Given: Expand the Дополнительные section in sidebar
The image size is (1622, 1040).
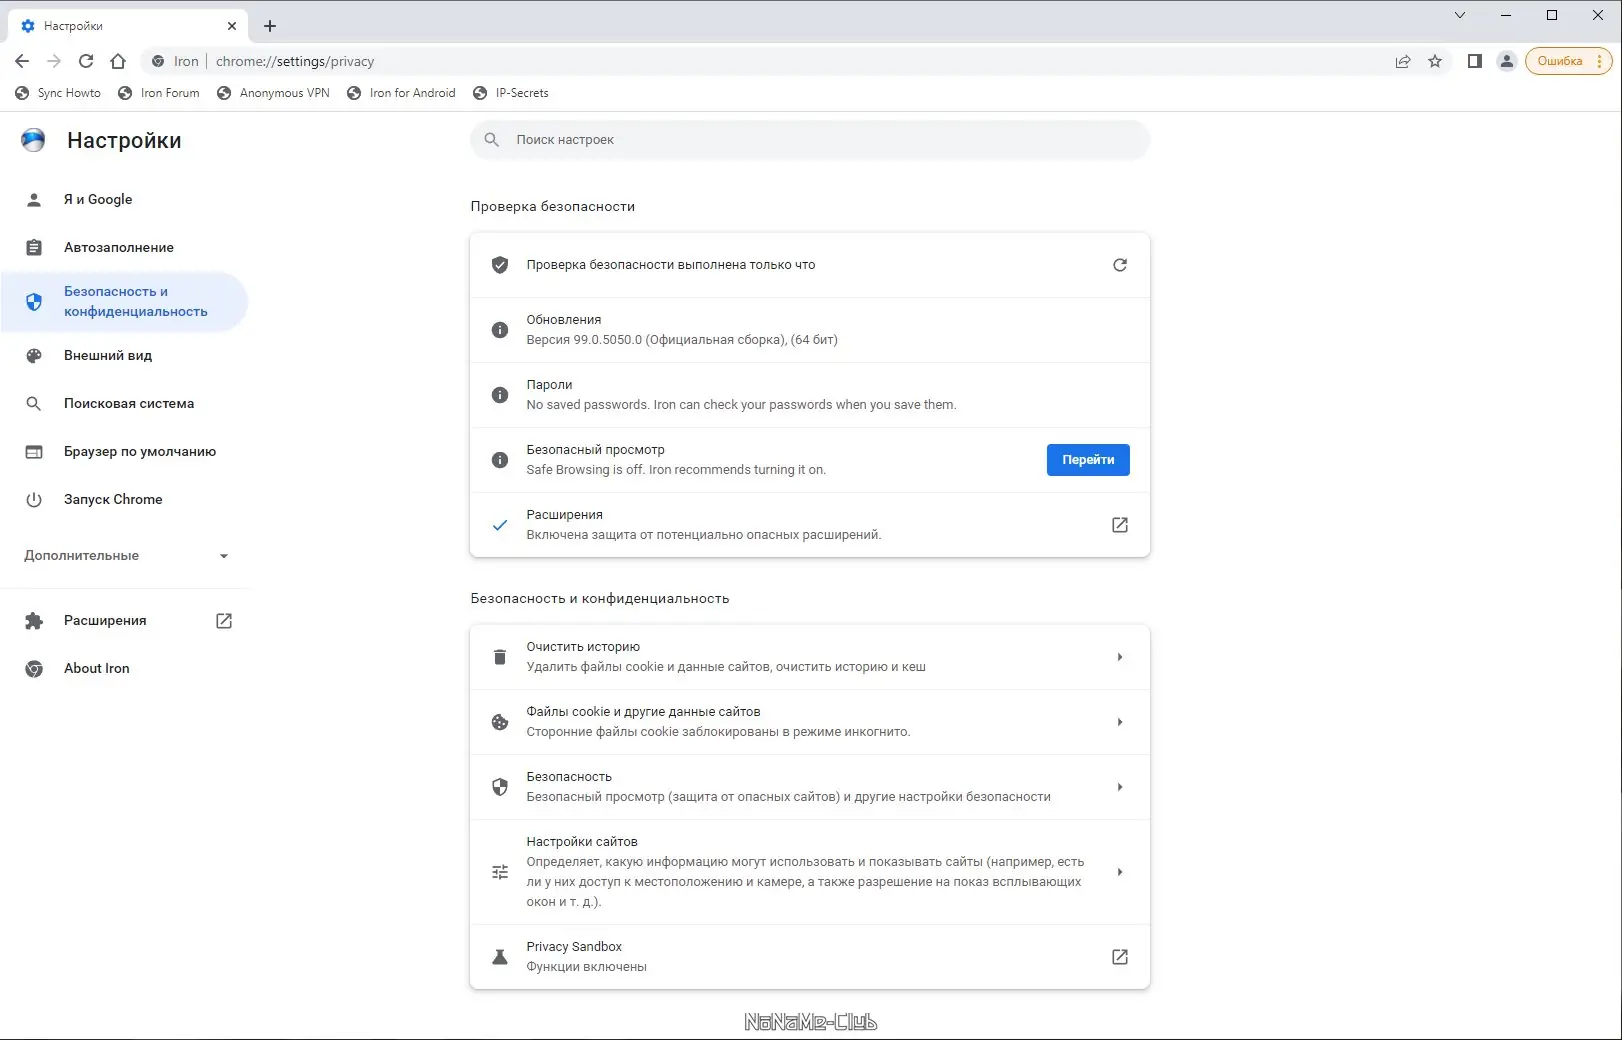Looking at the screenshot, I should (x=126, y=556).
